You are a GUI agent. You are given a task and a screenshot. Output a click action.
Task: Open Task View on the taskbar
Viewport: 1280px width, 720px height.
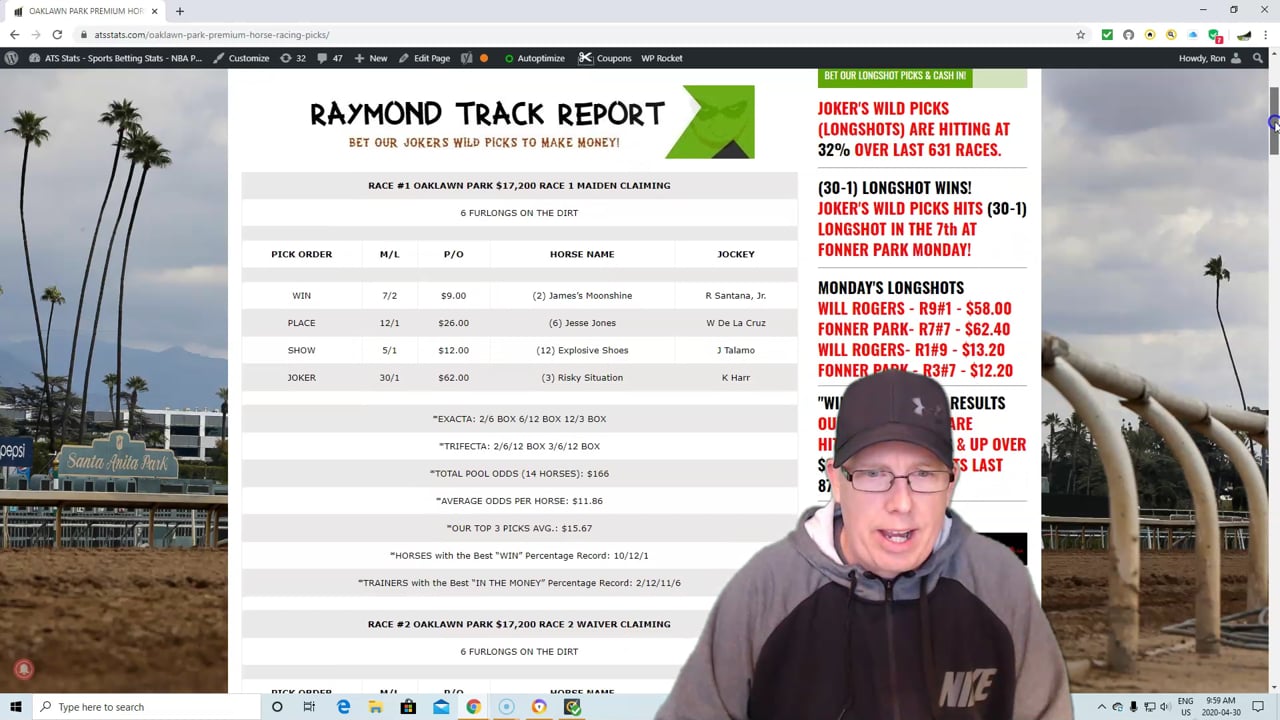(309, 707)
